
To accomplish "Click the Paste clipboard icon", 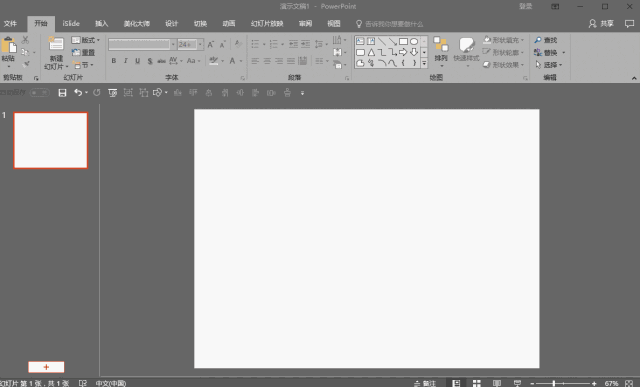I will pyautogui.click(x=9, y=44).
